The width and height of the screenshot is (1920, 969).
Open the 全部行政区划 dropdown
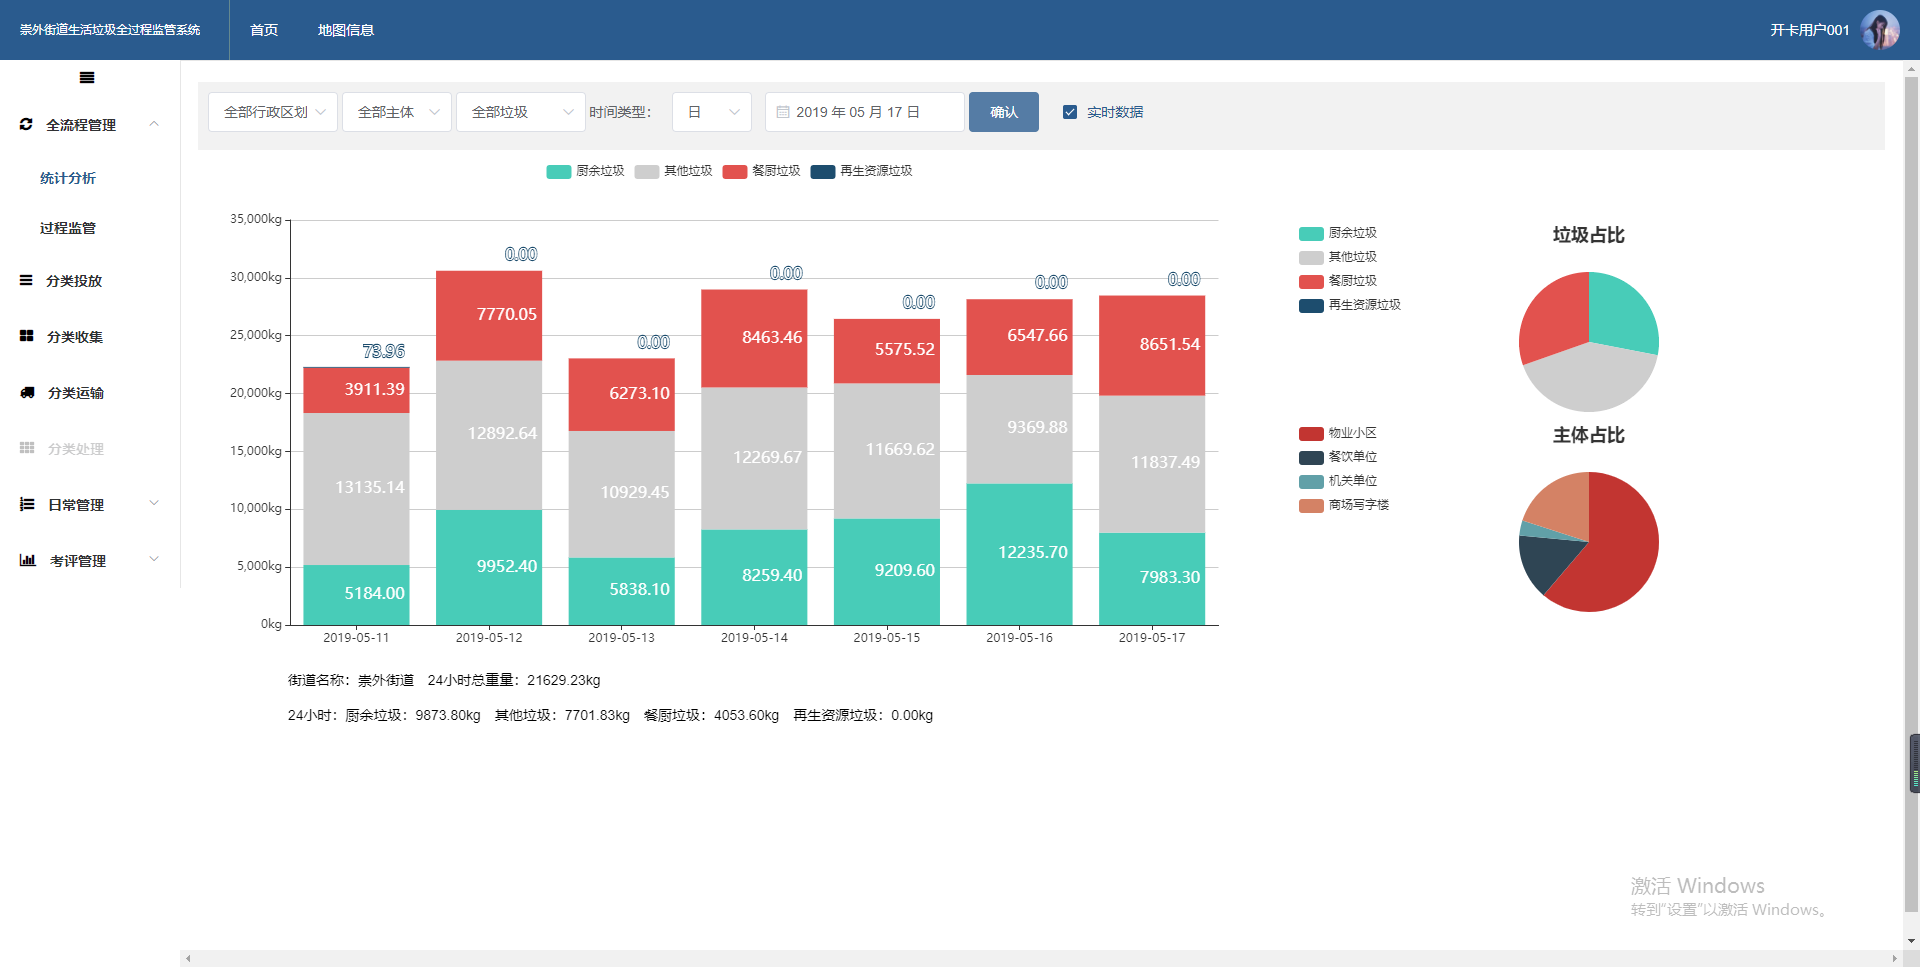273,112
